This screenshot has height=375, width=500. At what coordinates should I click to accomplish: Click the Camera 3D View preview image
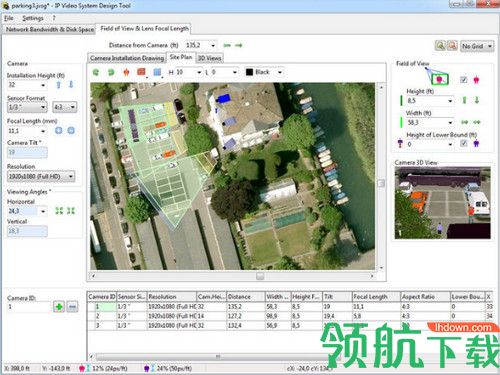coord(442,203)
